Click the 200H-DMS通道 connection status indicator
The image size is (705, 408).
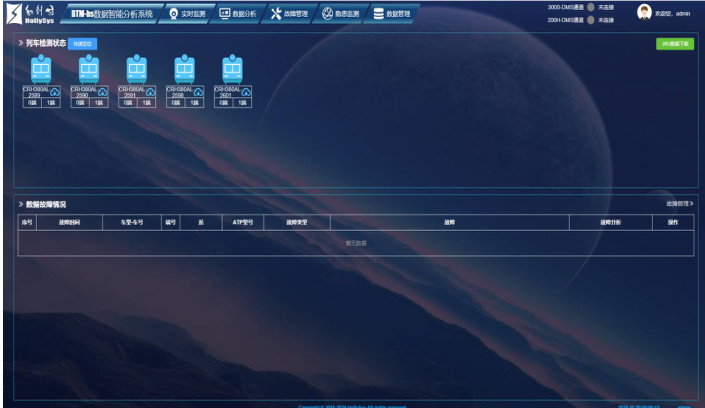(590, 19)
